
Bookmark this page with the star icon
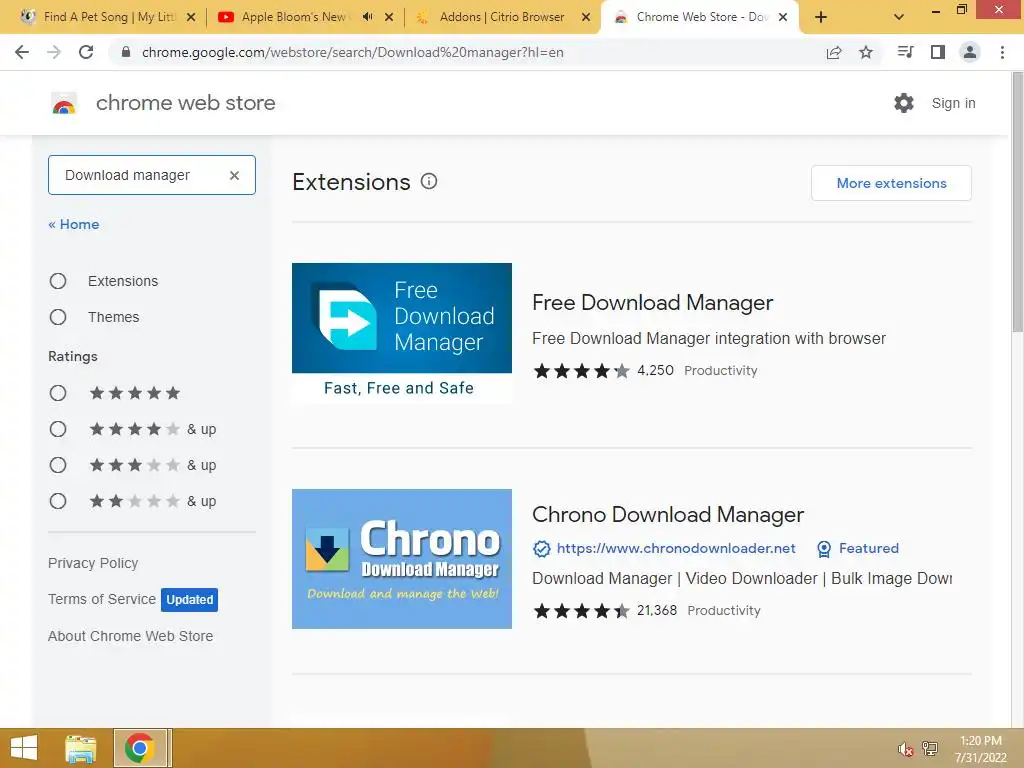tap(866, 52)
